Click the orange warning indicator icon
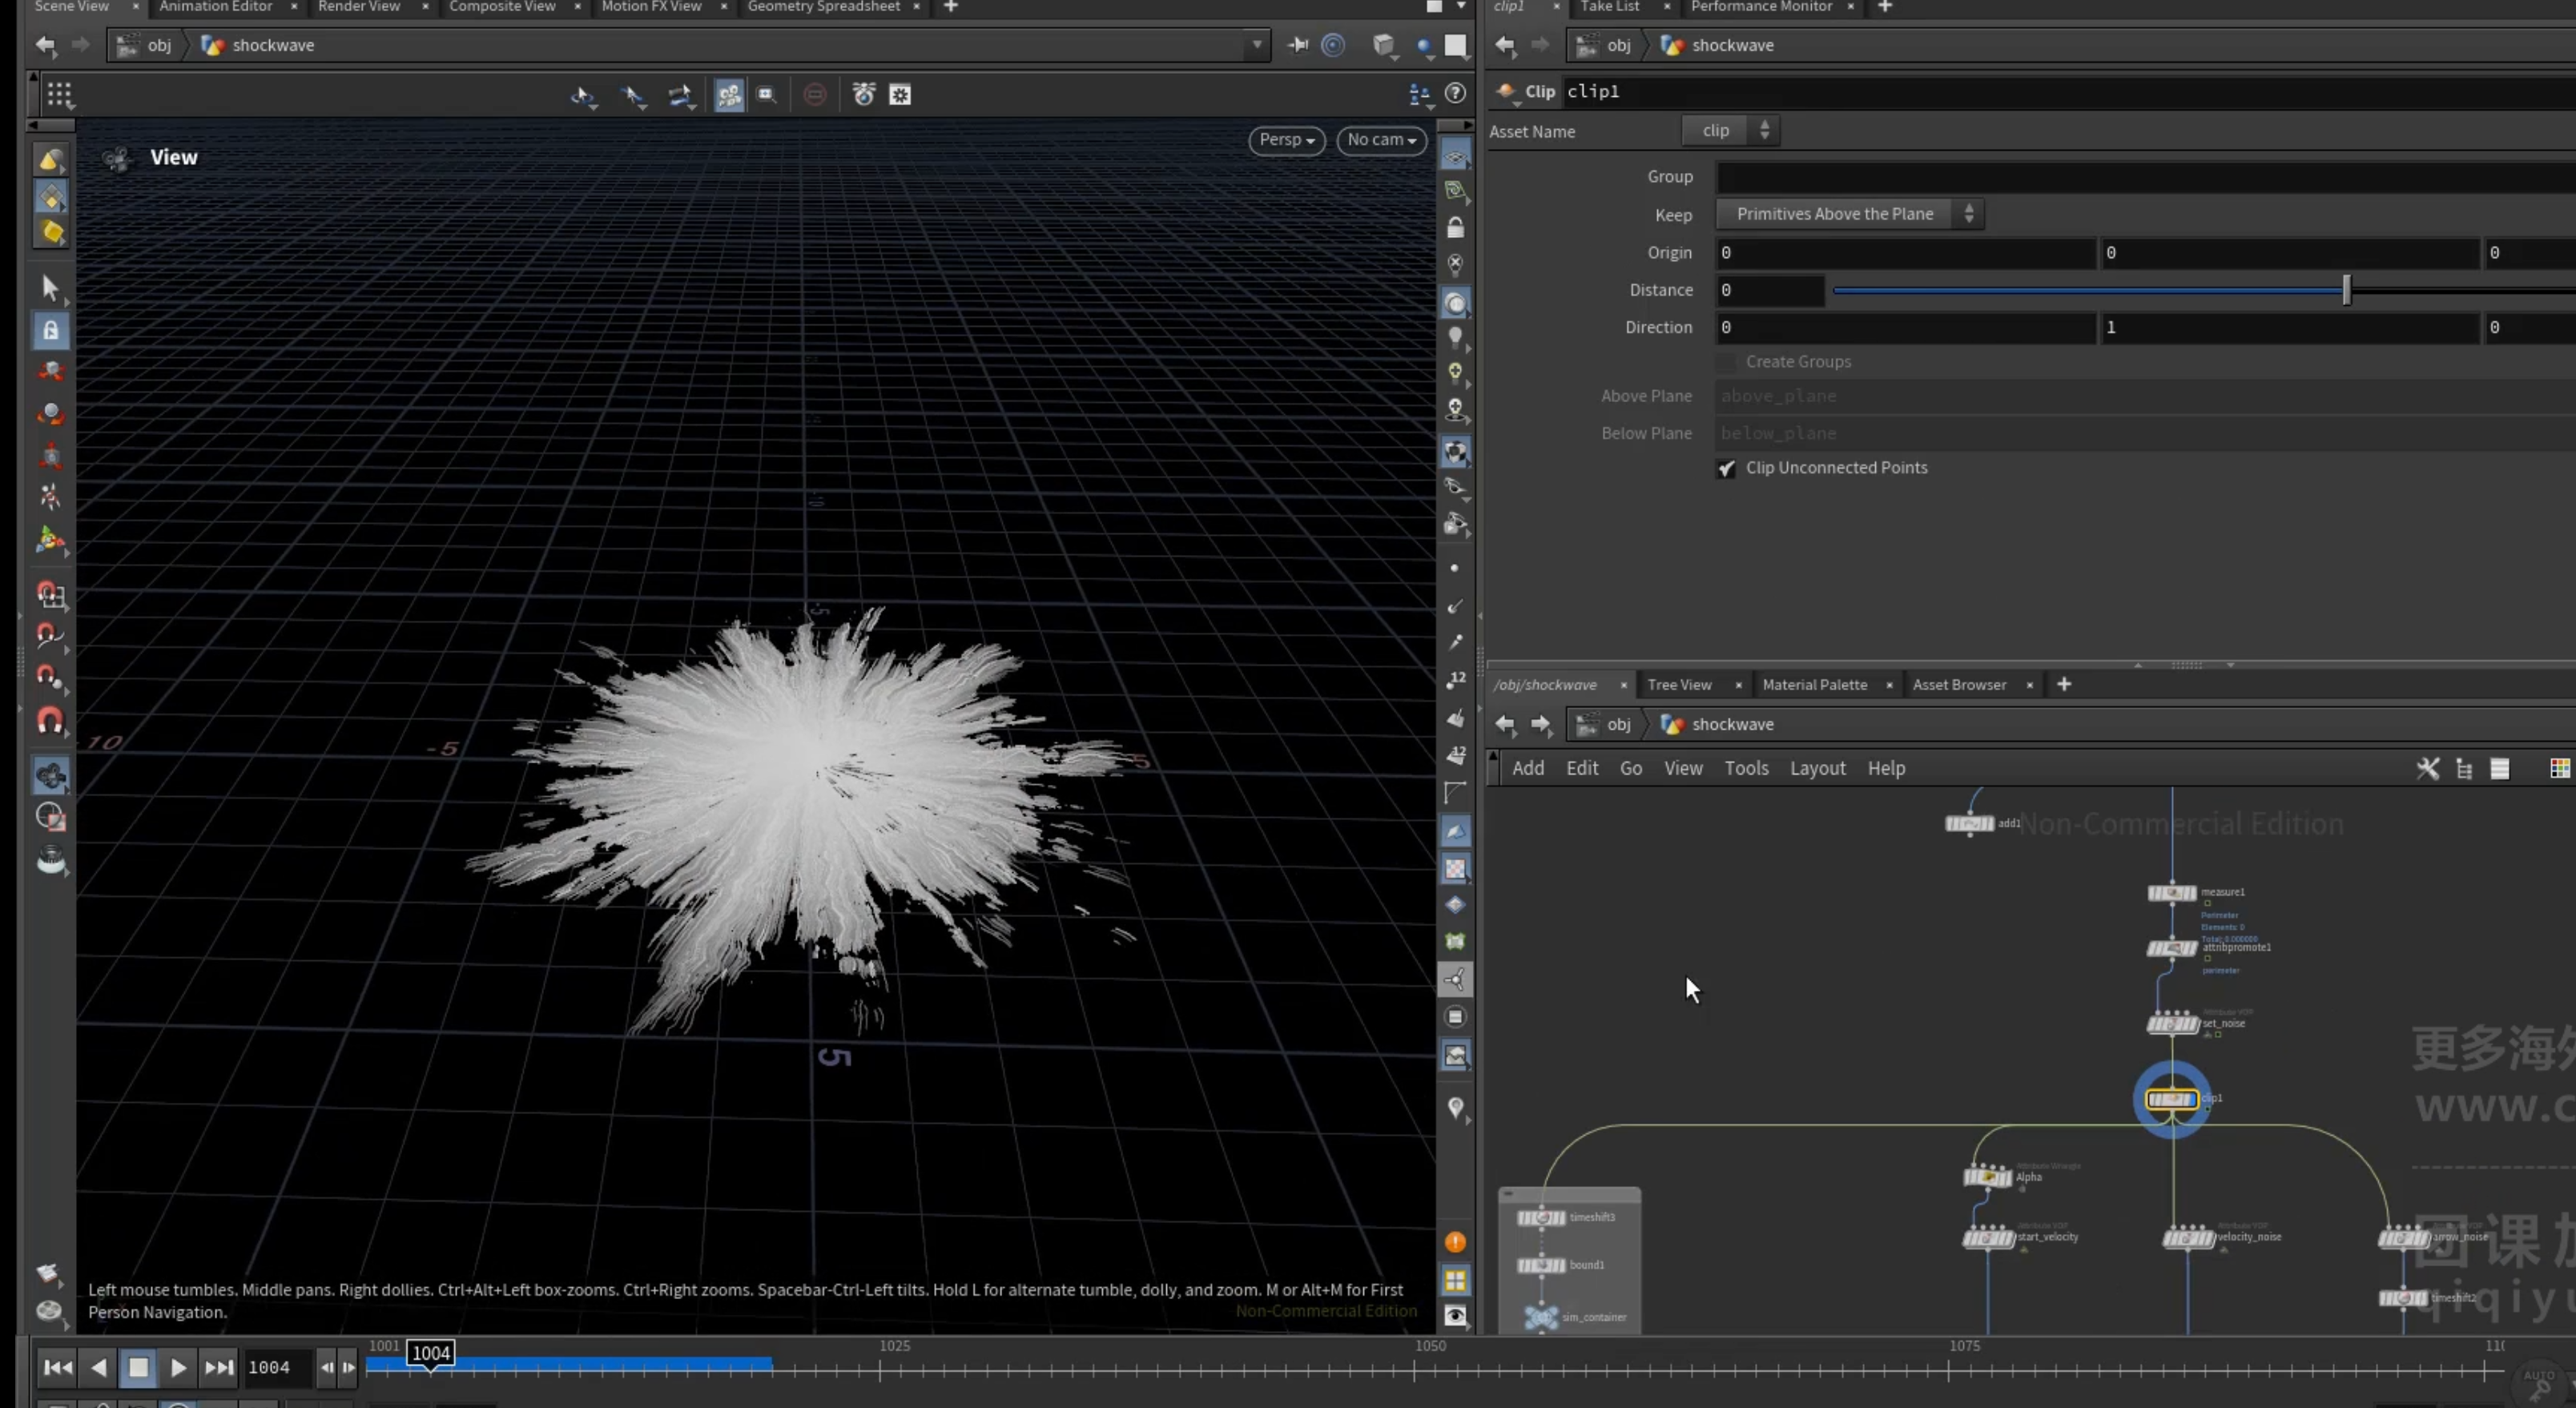Viewport: 2576px width, 1408px height. 1455,1242
